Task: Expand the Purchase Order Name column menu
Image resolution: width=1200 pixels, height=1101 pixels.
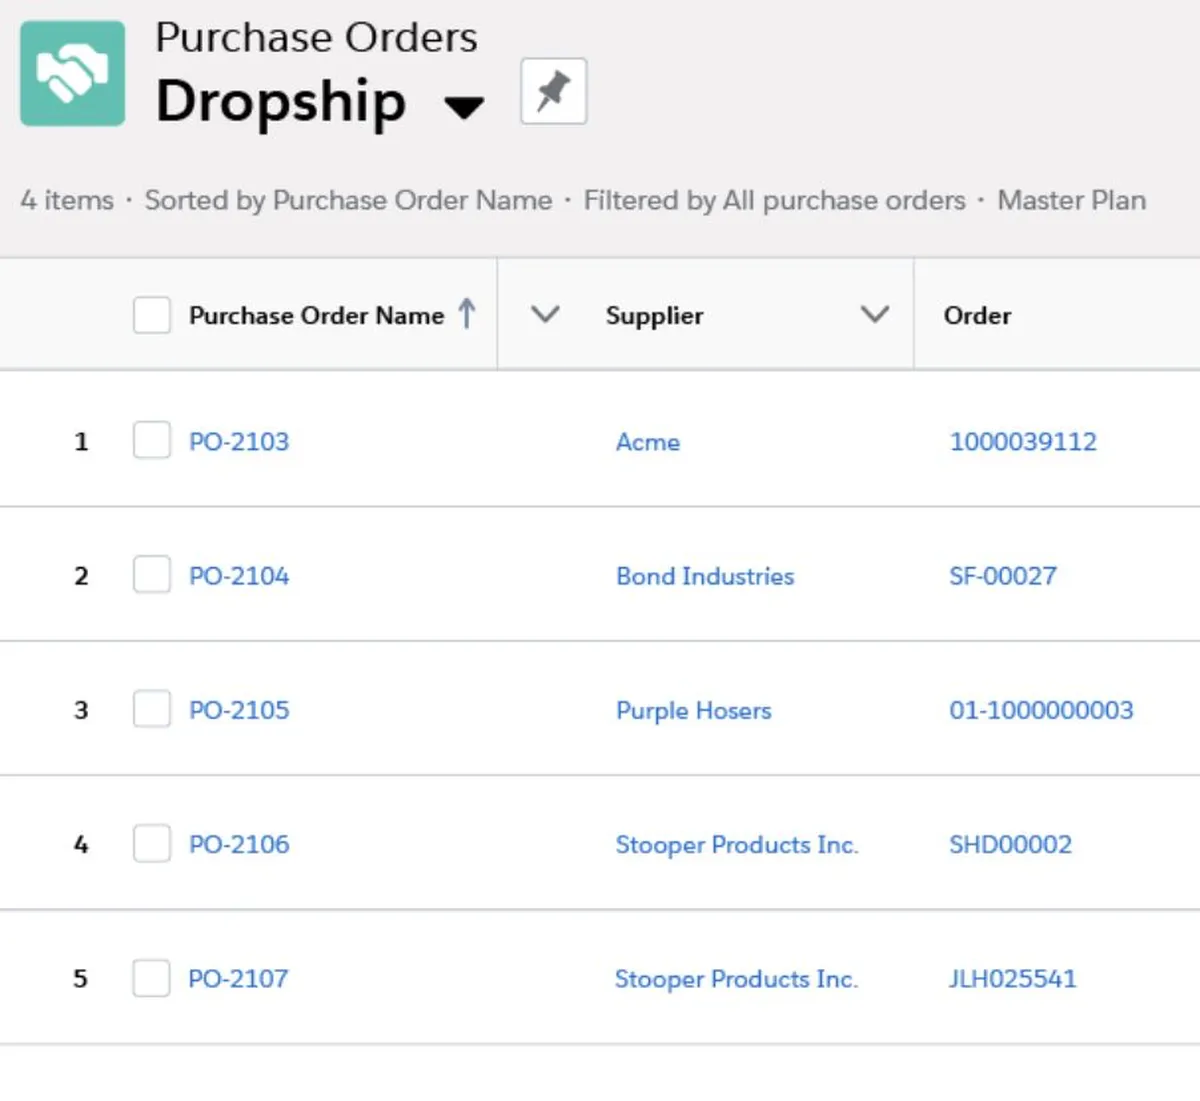Action: [x=545, y=314]
